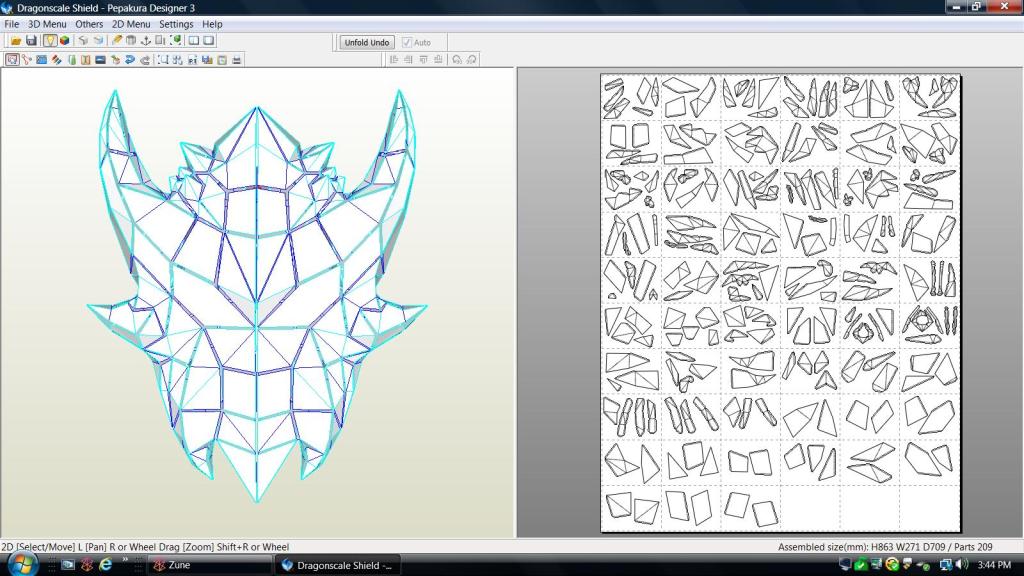Click the align top icon
Viewport: 1024px width, 576px height.
[423, 59]
